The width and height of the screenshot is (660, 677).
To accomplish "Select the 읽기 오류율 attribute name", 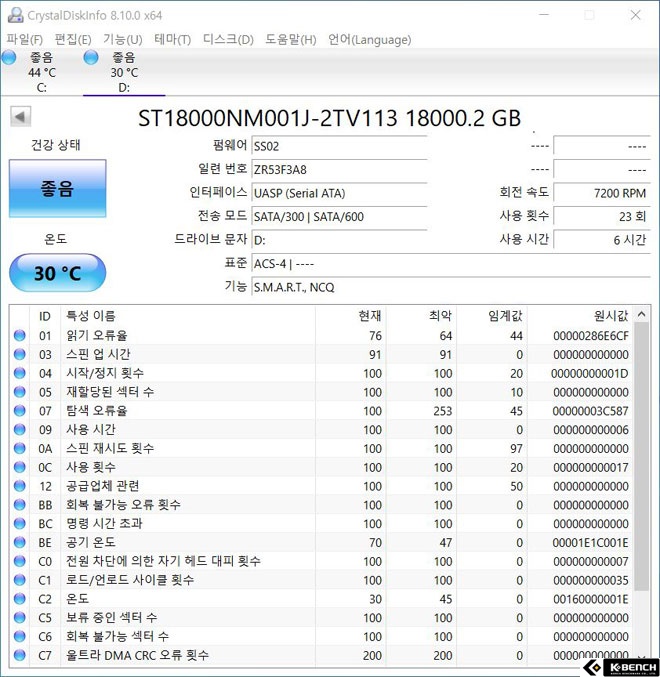I will (97, 335).
